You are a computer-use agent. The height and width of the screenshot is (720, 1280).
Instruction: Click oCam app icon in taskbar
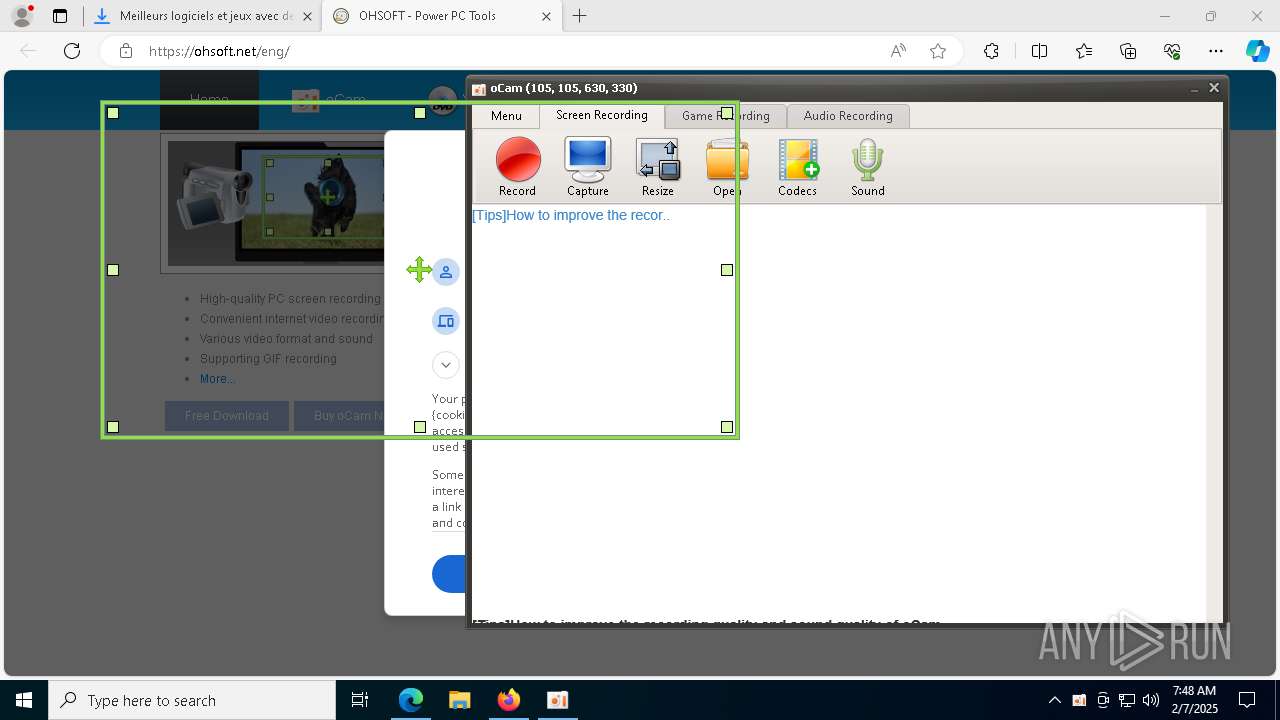(x=558, y=700)
